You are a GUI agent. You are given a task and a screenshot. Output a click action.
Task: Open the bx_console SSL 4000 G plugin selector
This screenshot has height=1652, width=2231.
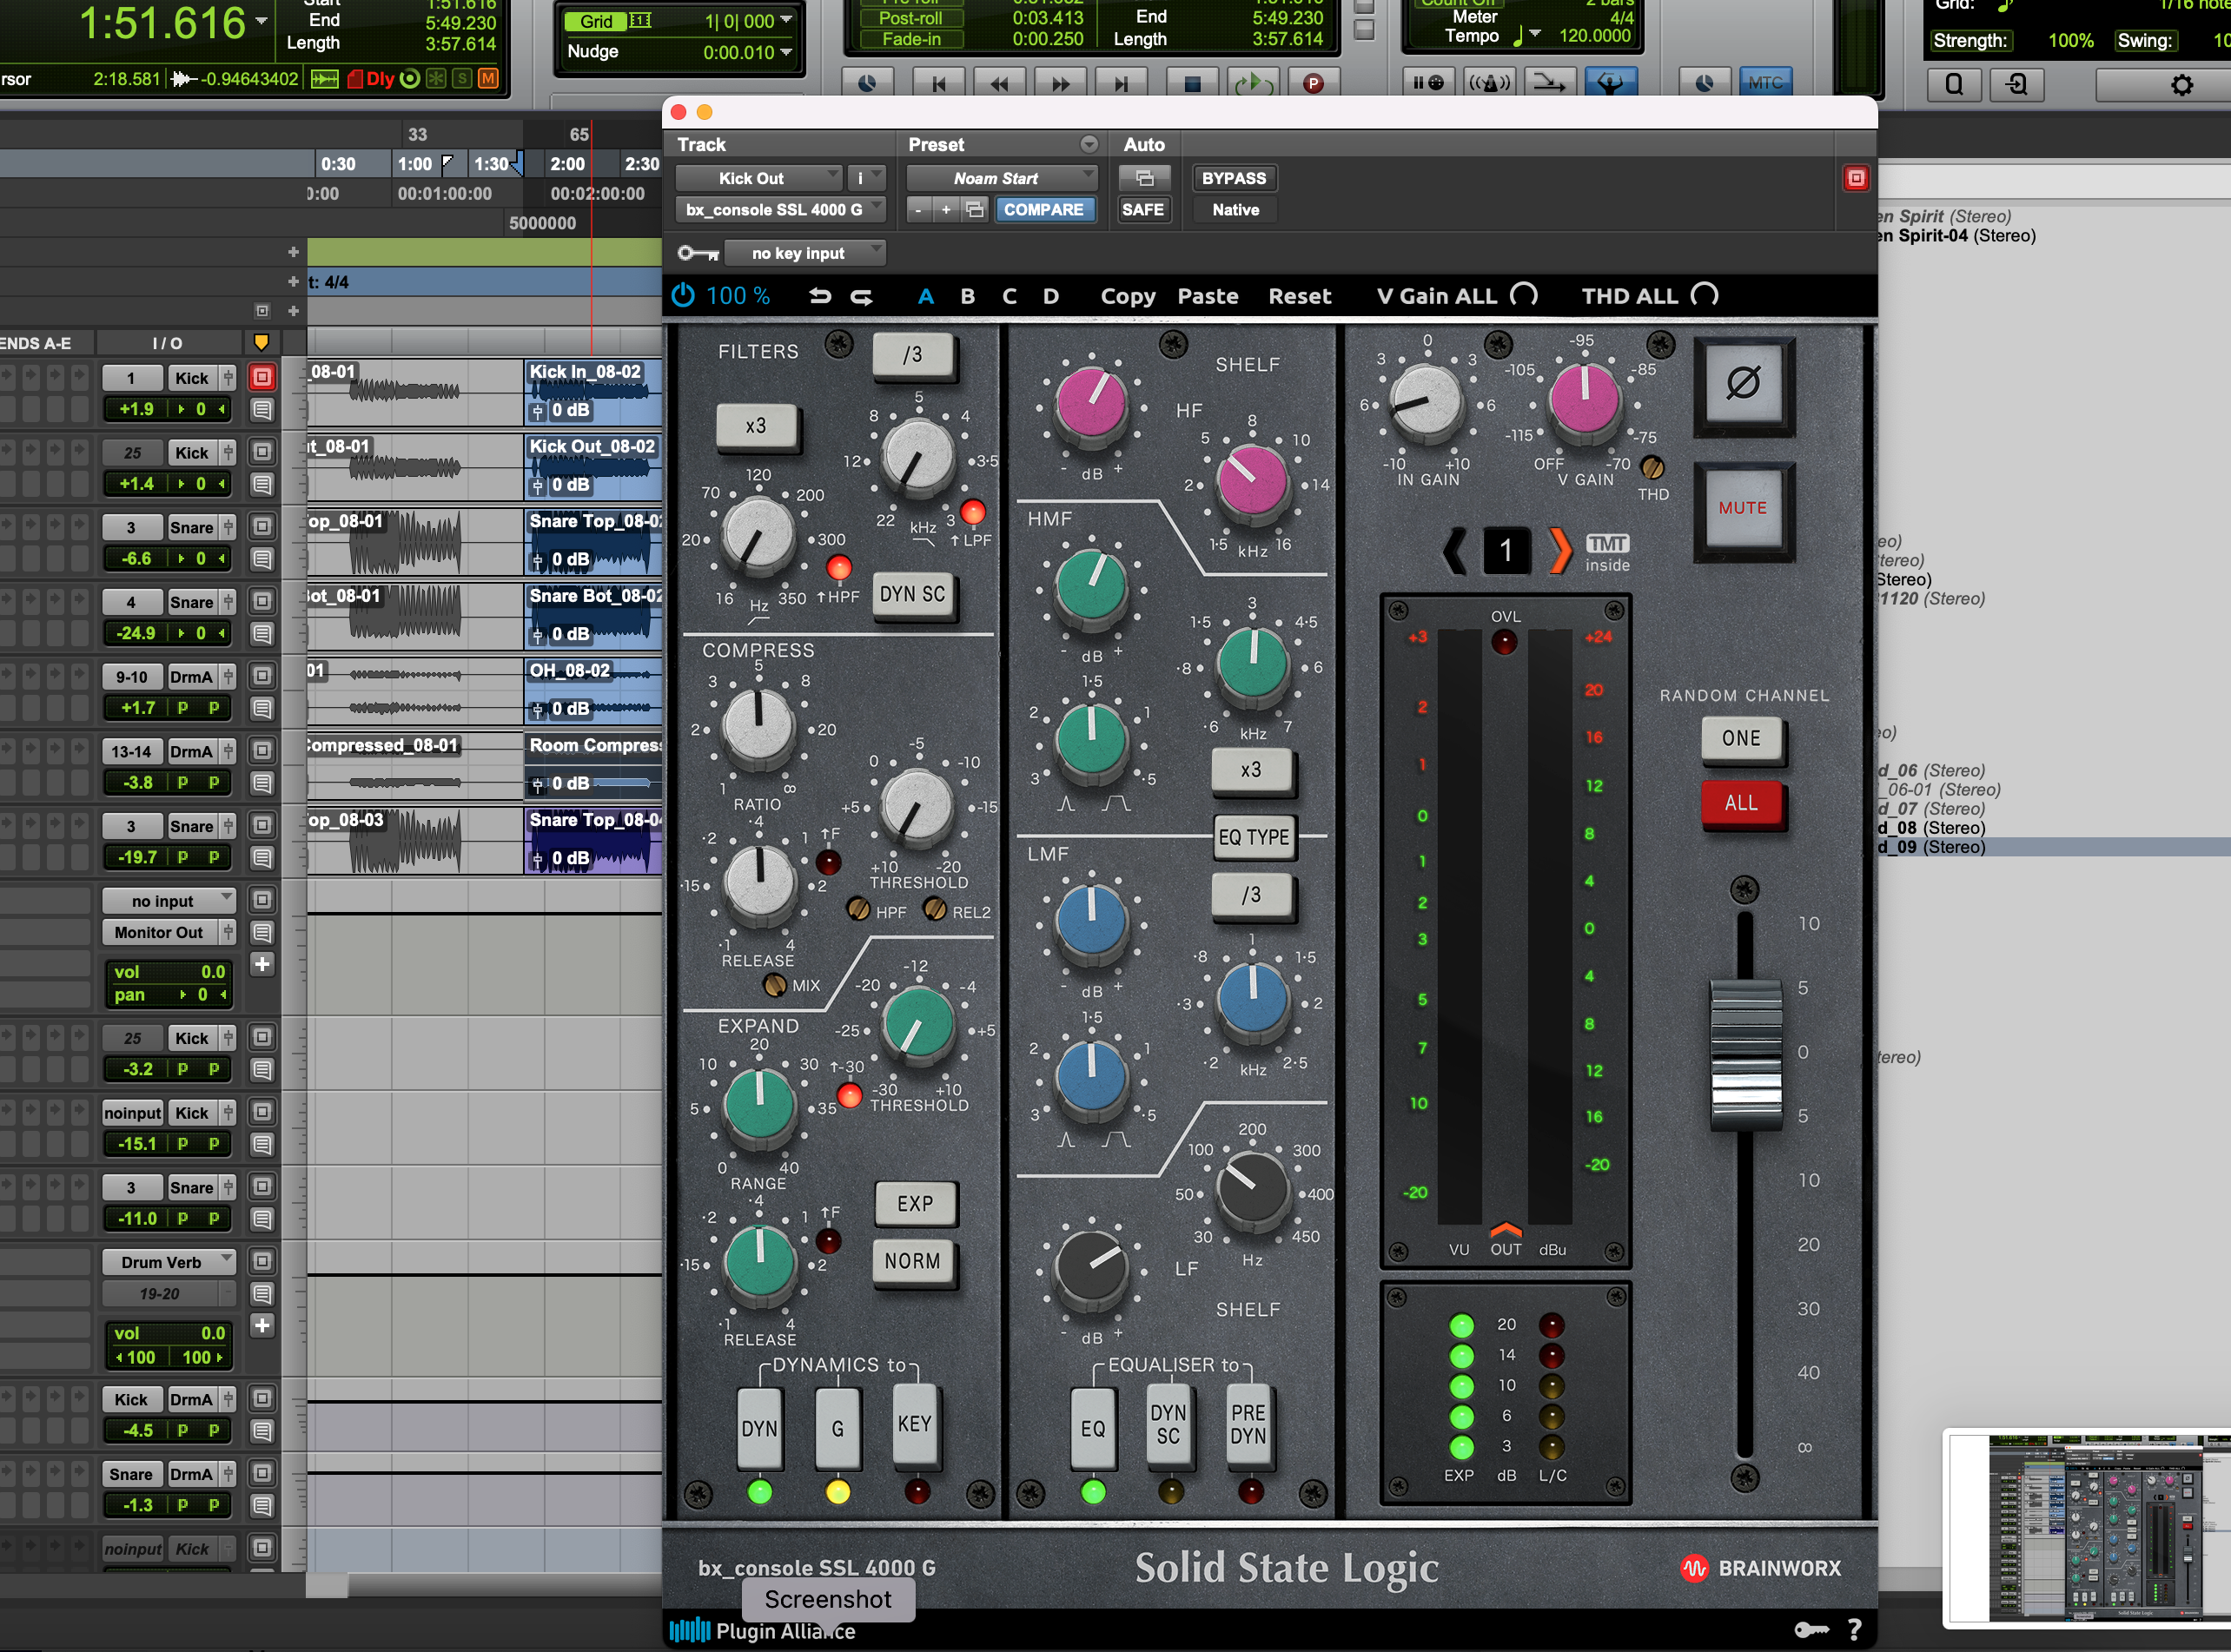781,209
